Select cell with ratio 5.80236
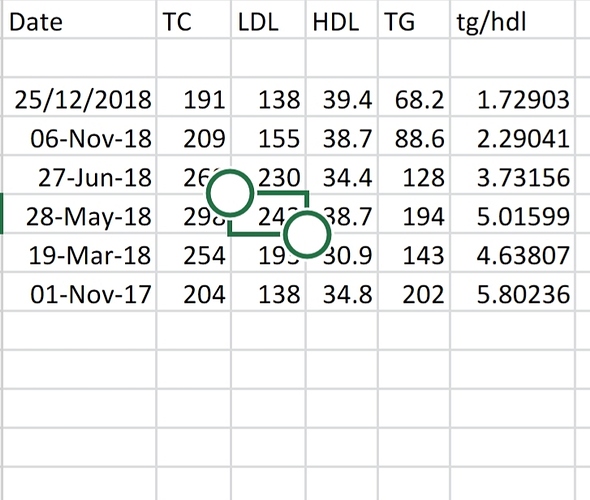 point(512,292)
